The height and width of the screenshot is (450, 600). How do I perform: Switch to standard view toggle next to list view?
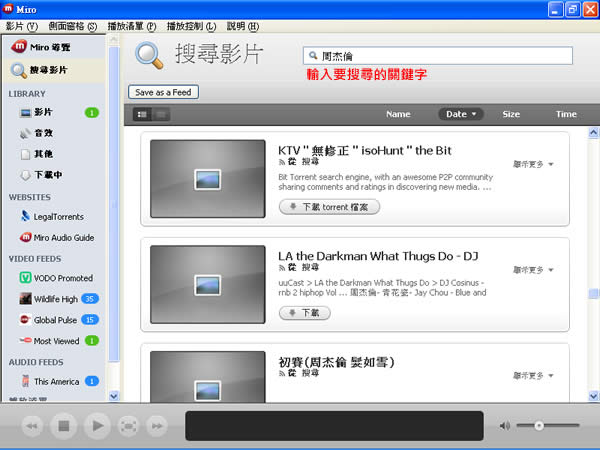tap(161, 114)
